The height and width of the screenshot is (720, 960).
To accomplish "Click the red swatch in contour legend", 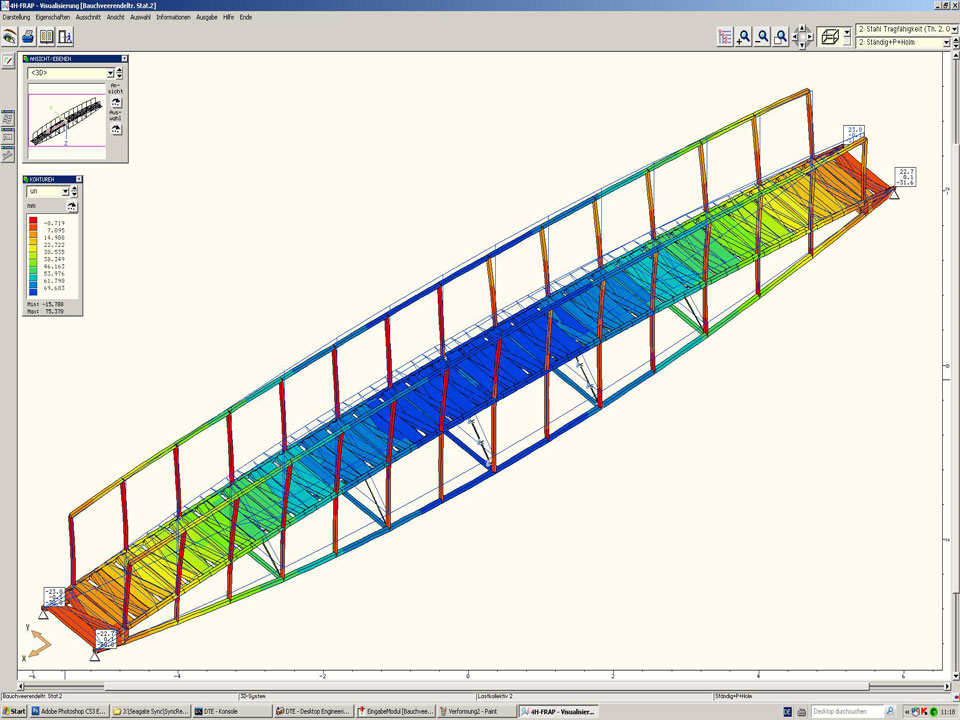I will [33, 222].
